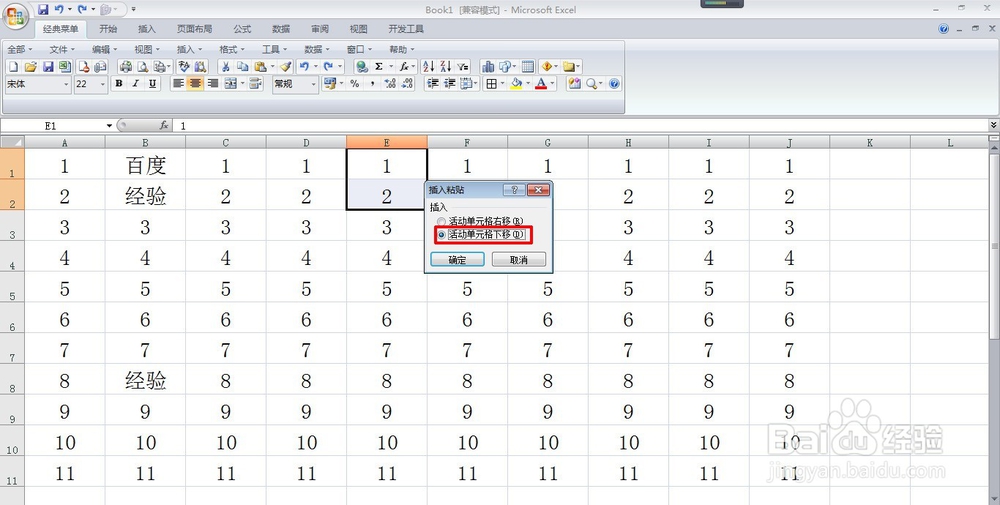Sort ascending A to Z
This screenshot has height=505, width=1000.
(429, 66)
